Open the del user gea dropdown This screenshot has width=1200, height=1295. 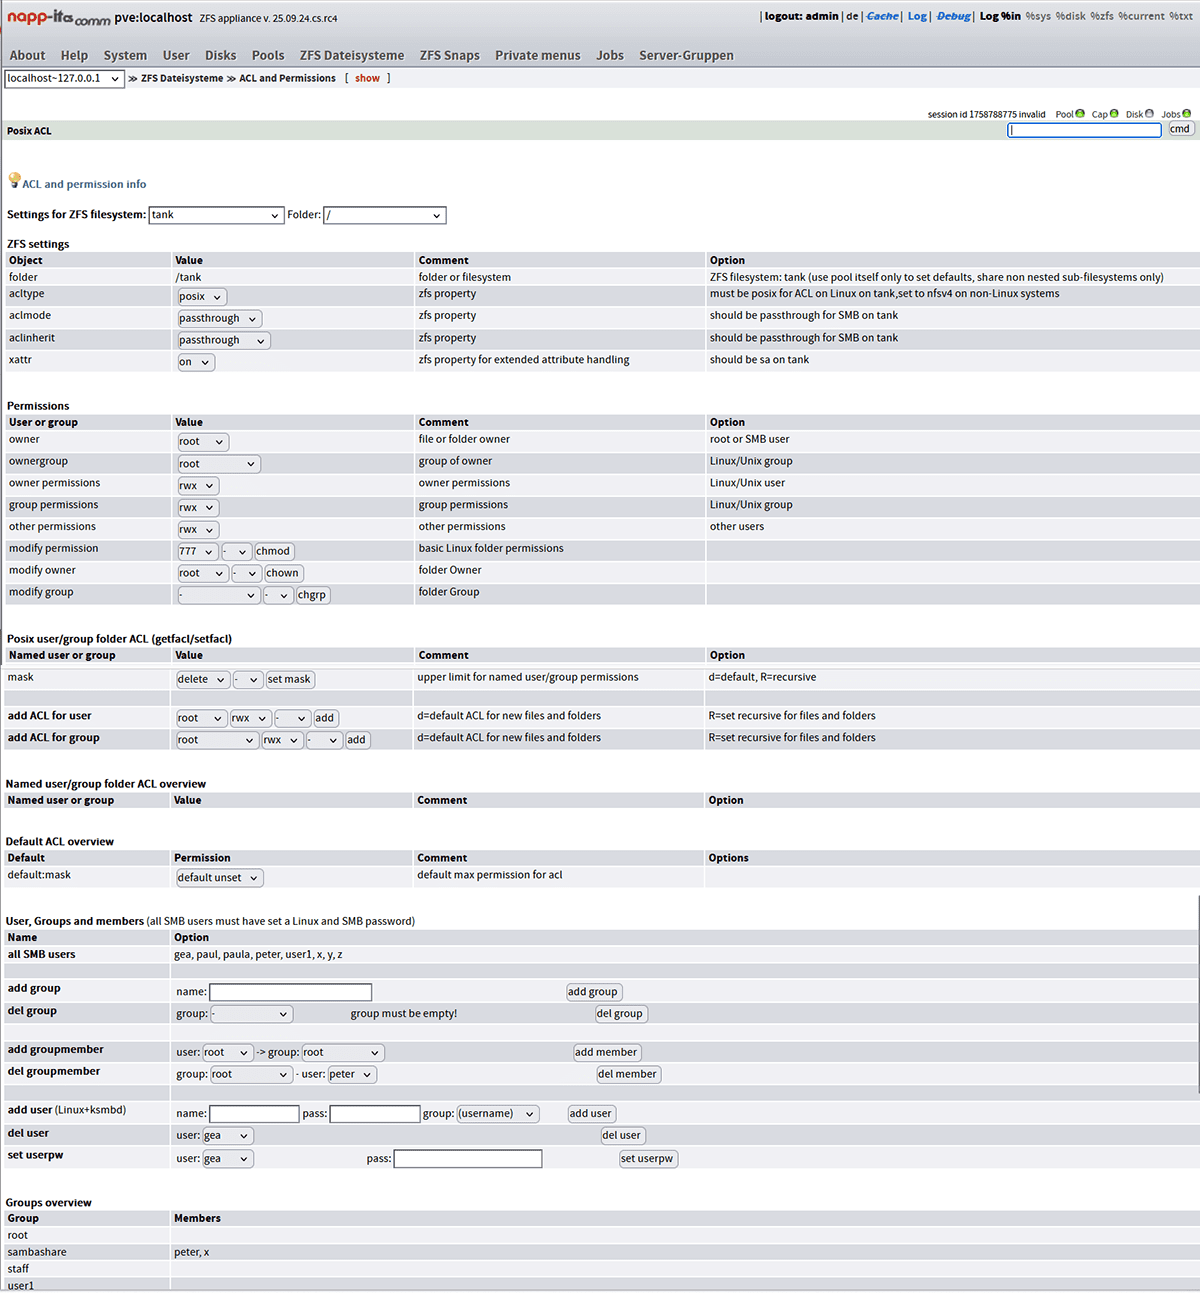pos(228,1136)
